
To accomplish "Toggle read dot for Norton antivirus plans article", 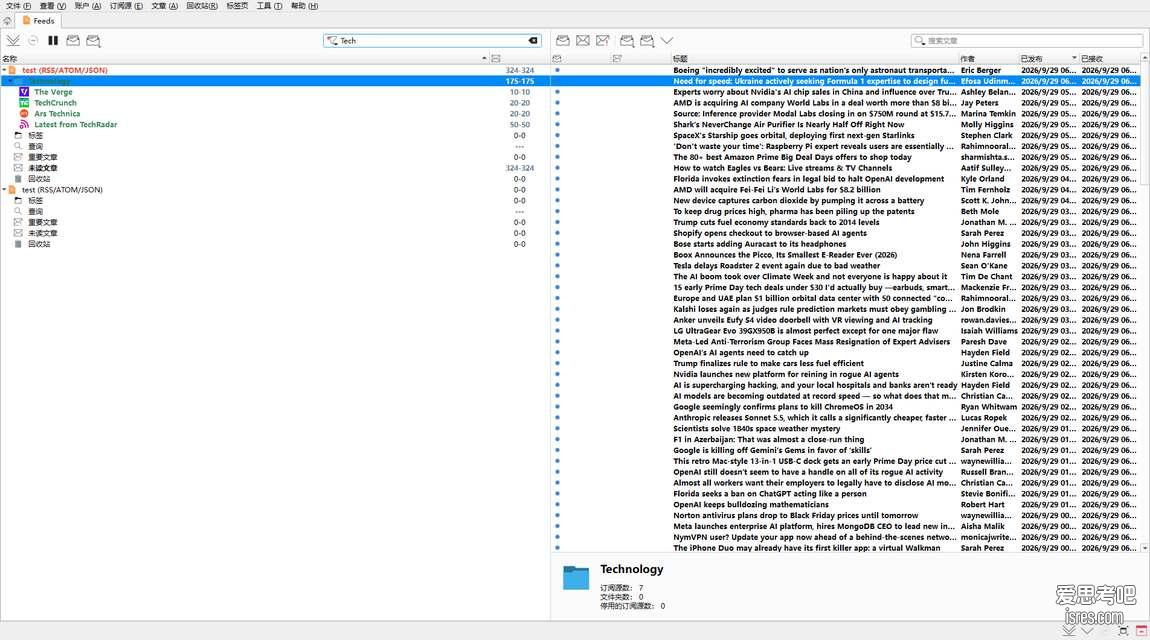I will (x=557, y=515).
